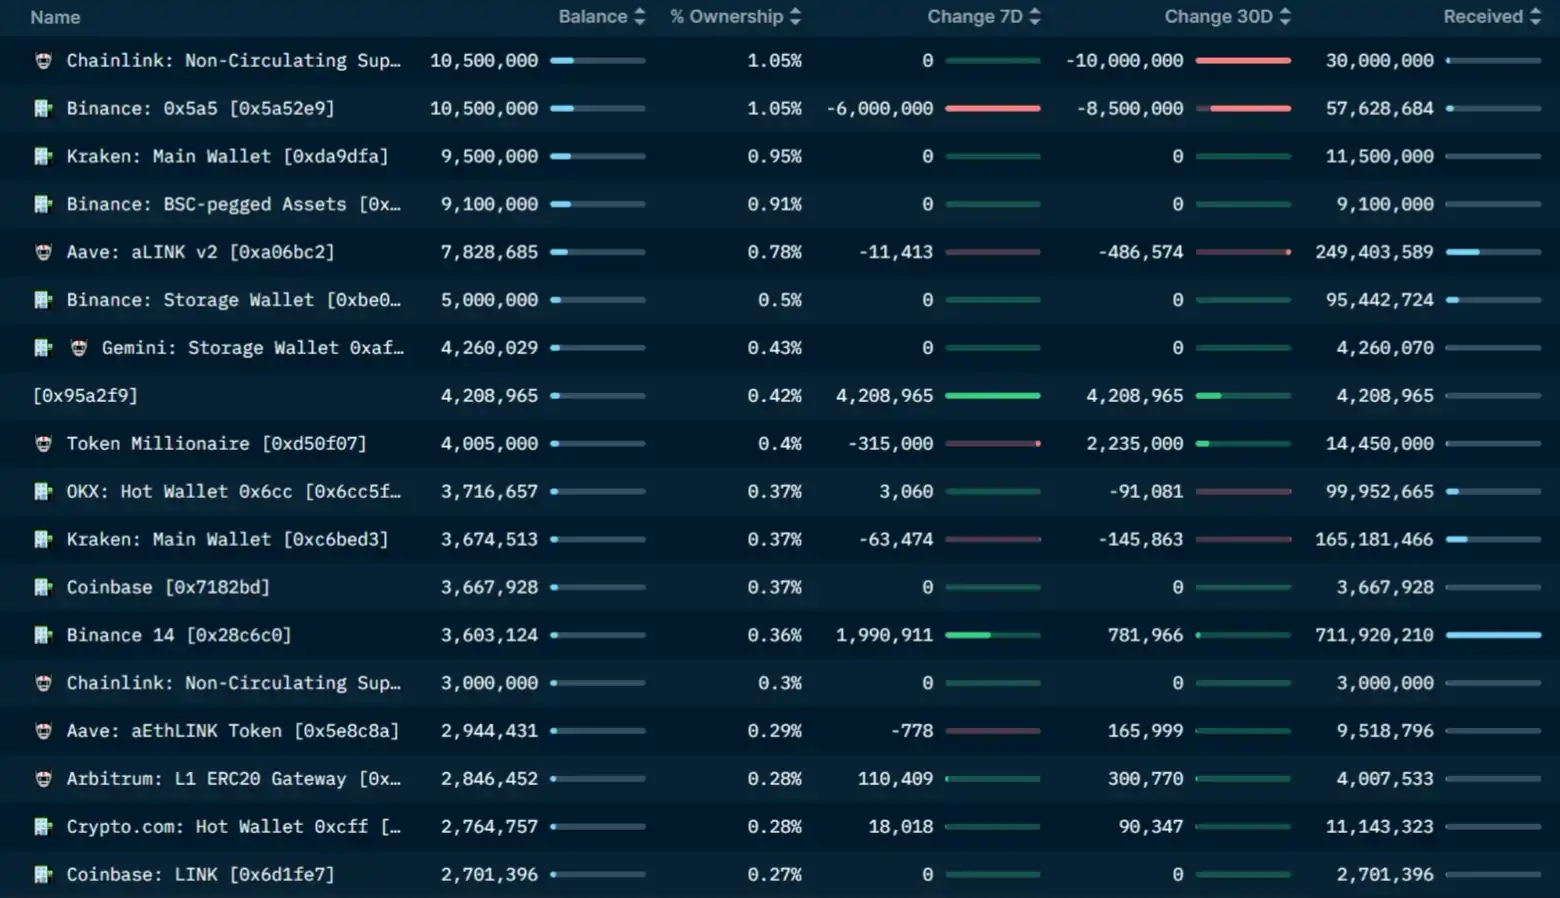Sort the table by % Ownership
This screenshot has height=898, width=1560.
[x=736, y=17]
